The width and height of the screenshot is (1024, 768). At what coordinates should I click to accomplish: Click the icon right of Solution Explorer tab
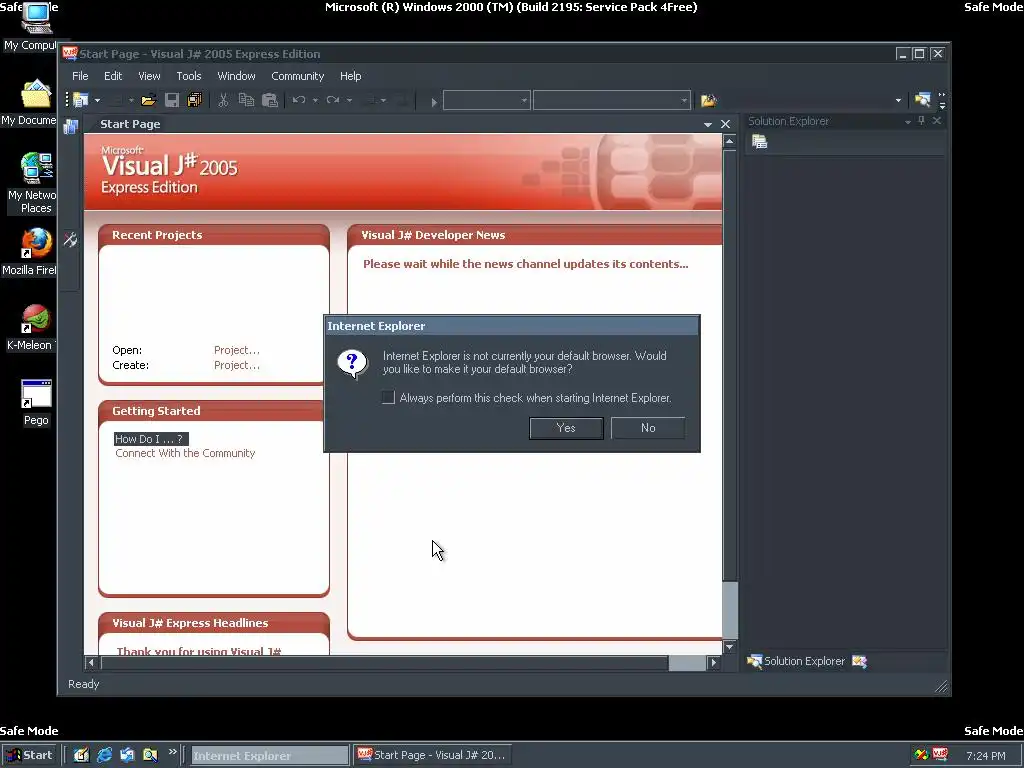859,662
